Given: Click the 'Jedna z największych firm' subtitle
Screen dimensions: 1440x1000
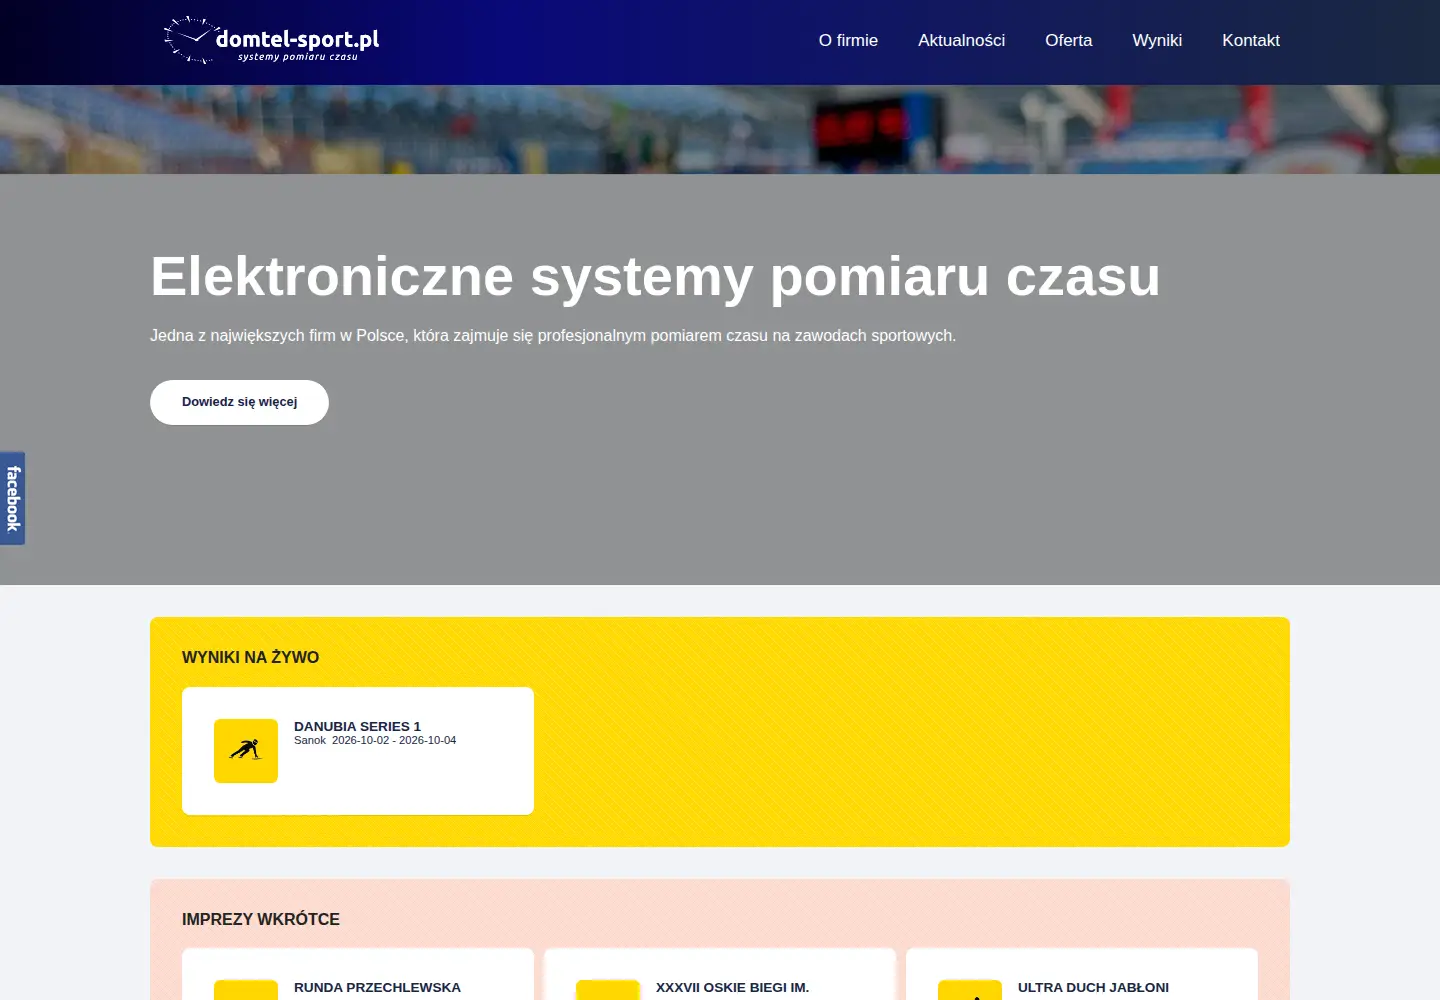Looking at the screenshot, I should pyautogui.click(x=553, y=336).
